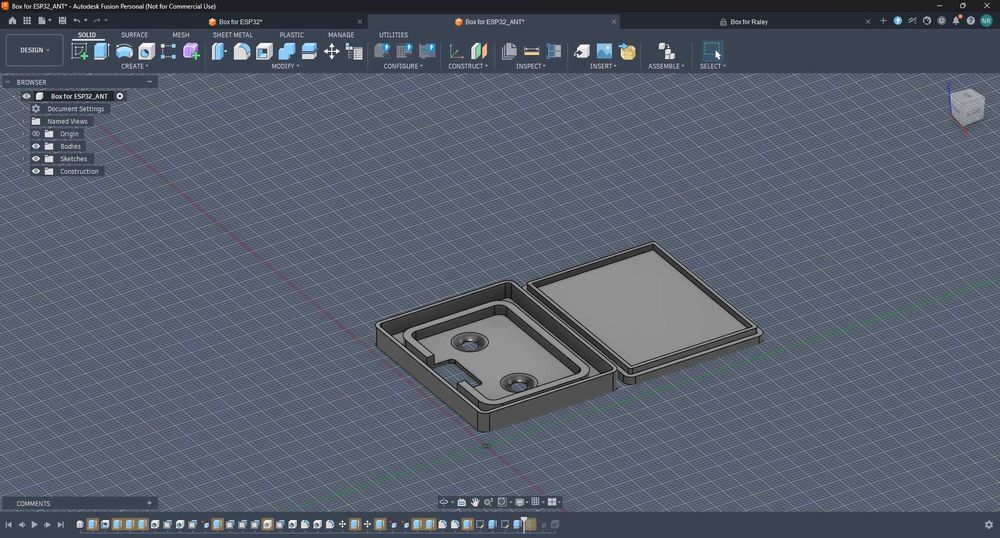Switch to the PLASTIC tab

(x=291, y=35)
